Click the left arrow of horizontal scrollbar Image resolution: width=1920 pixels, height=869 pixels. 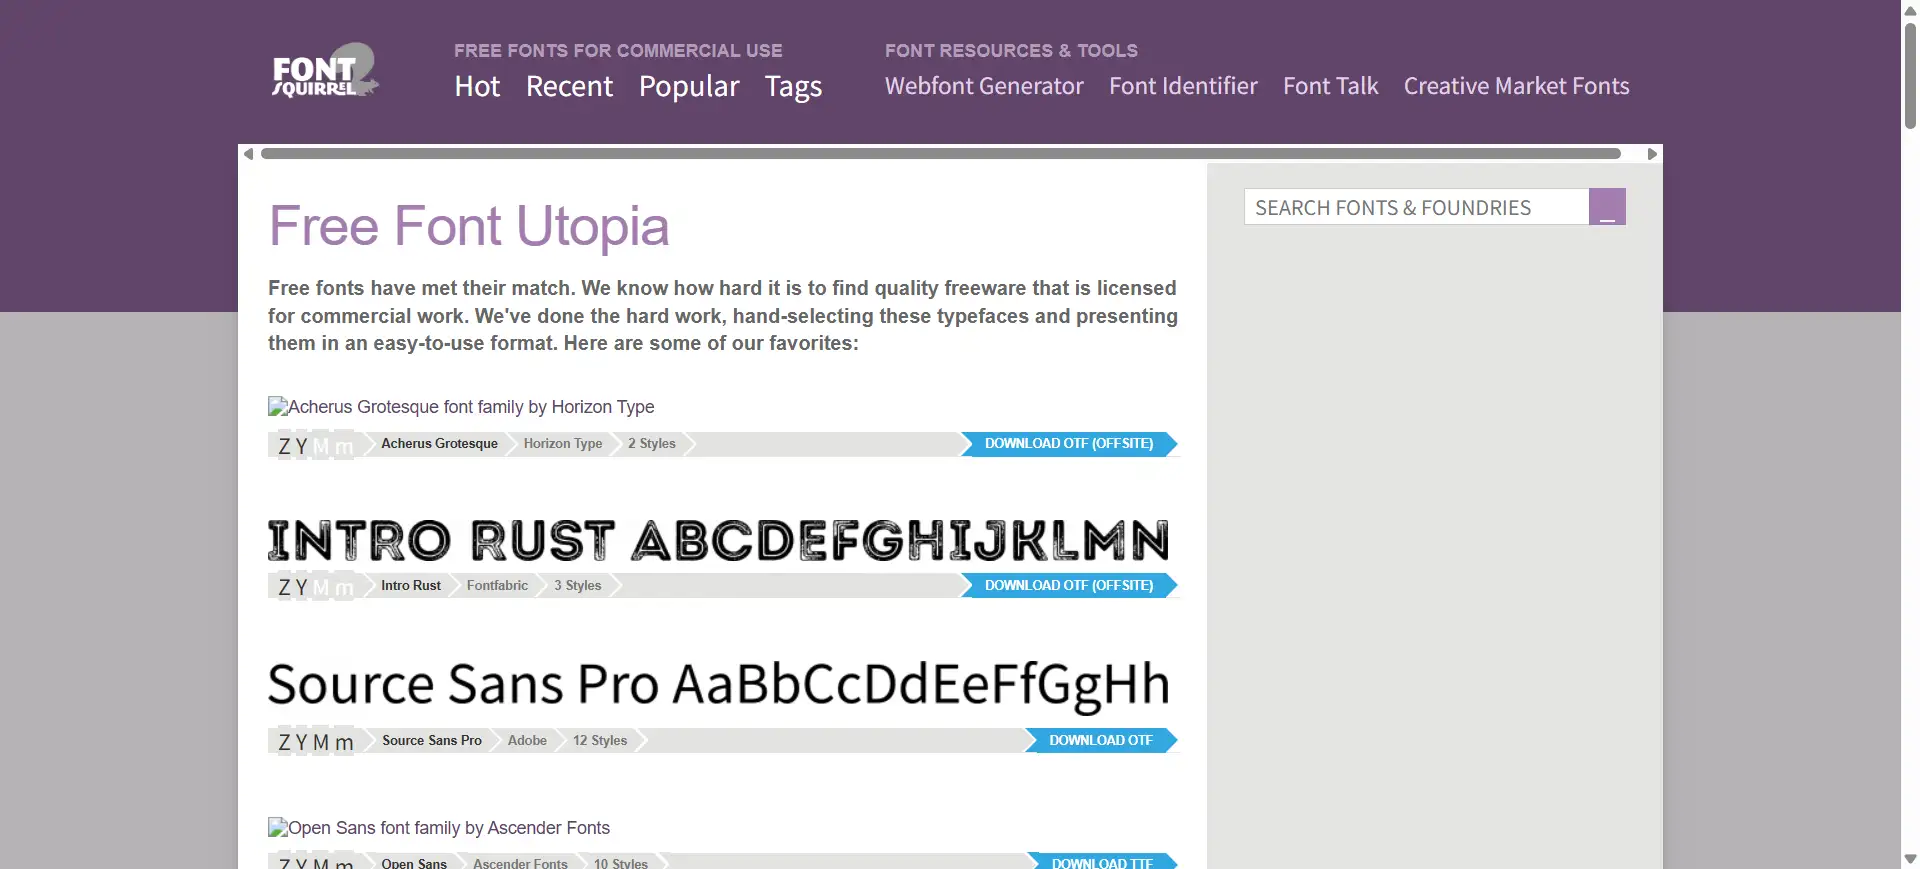(x=248, y=154)
